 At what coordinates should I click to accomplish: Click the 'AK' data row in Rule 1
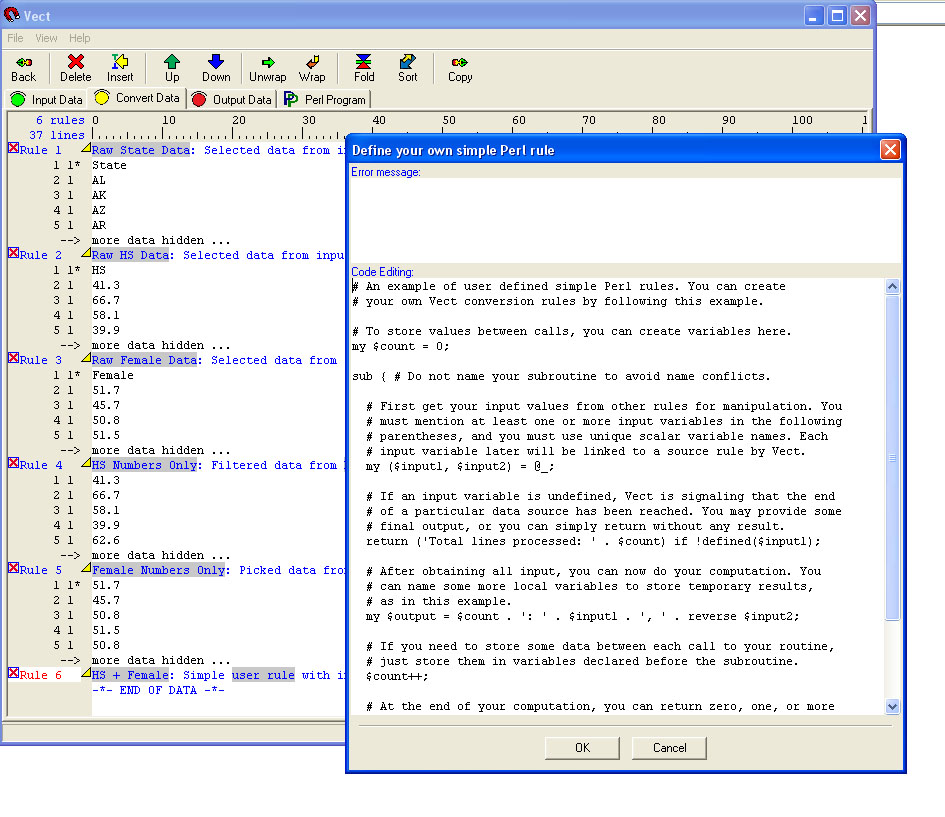coord(99,195)
